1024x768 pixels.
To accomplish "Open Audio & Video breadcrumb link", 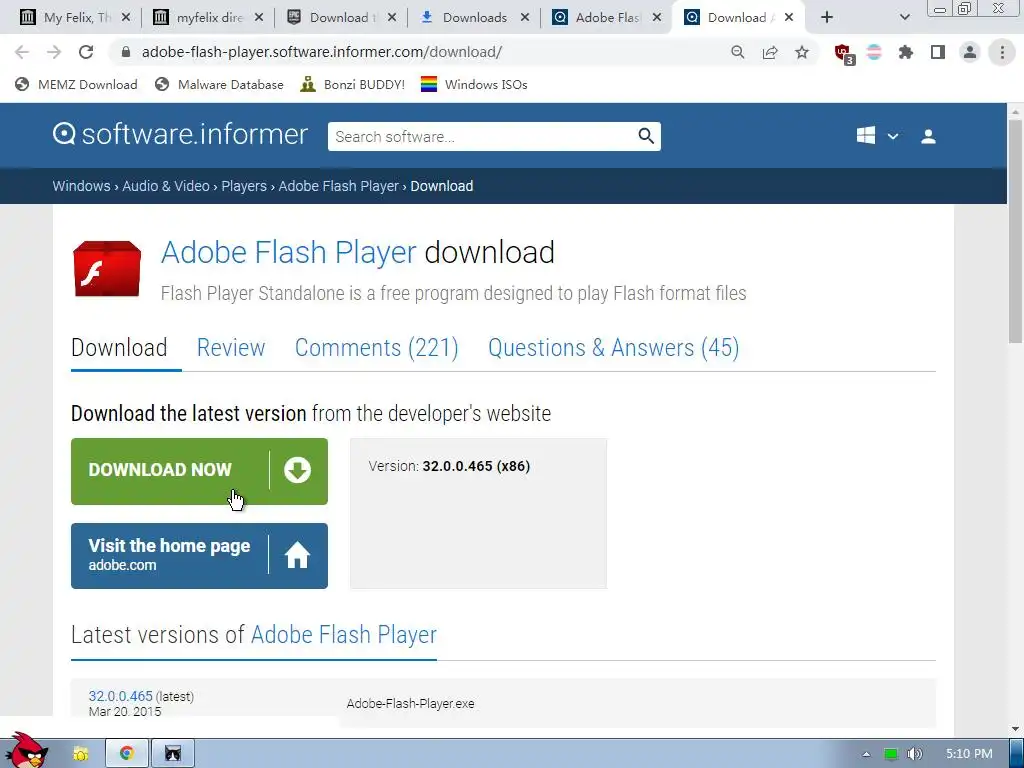I will pyautogui.click(x=166, y=186).
